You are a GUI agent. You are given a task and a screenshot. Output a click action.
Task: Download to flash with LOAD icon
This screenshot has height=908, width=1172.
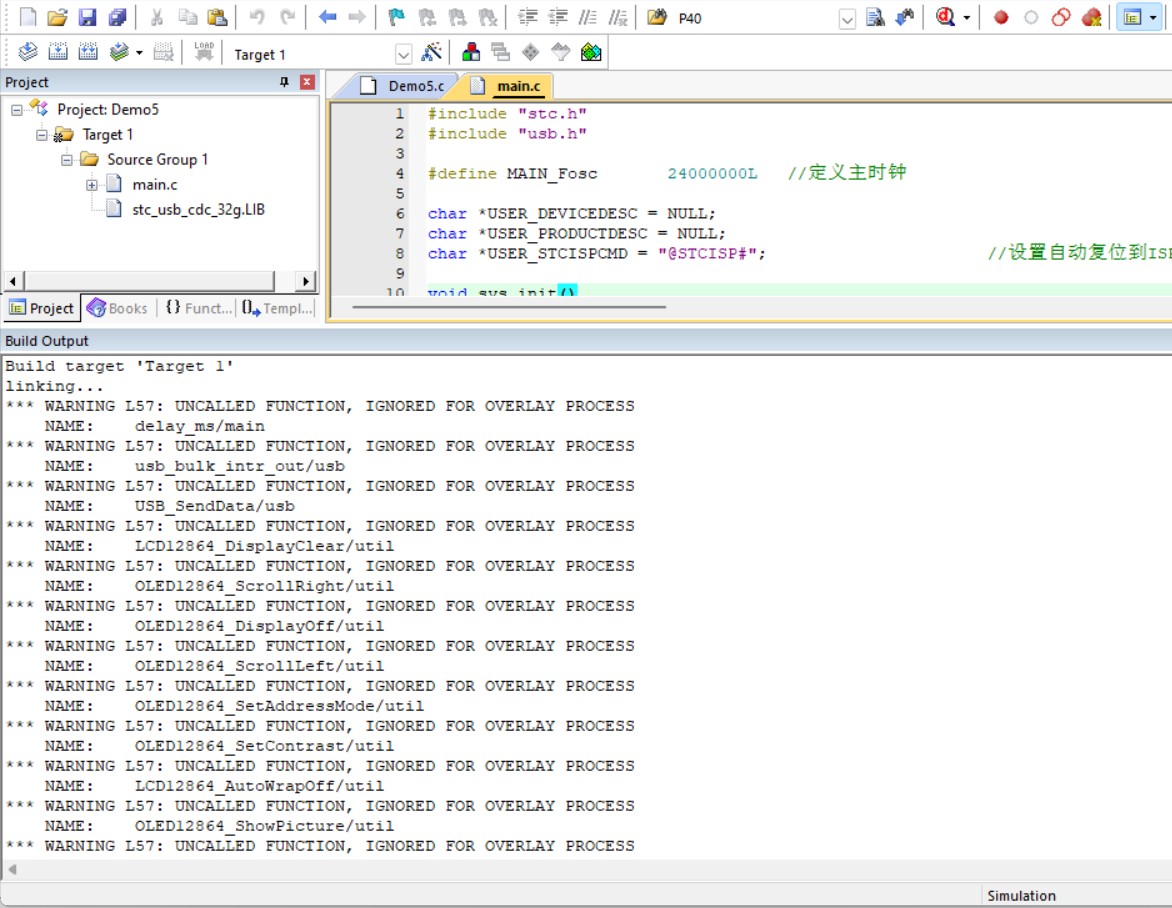click(x=204, y=52)
